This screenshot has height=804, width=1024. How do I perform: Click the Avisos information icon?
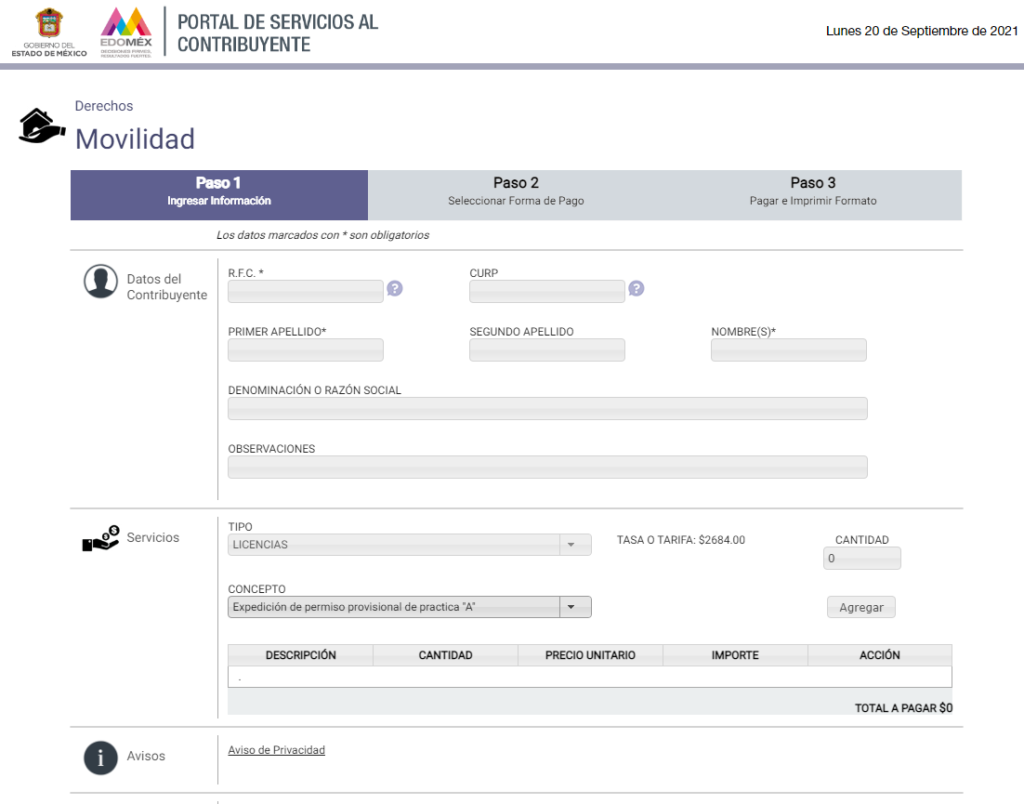100,757
